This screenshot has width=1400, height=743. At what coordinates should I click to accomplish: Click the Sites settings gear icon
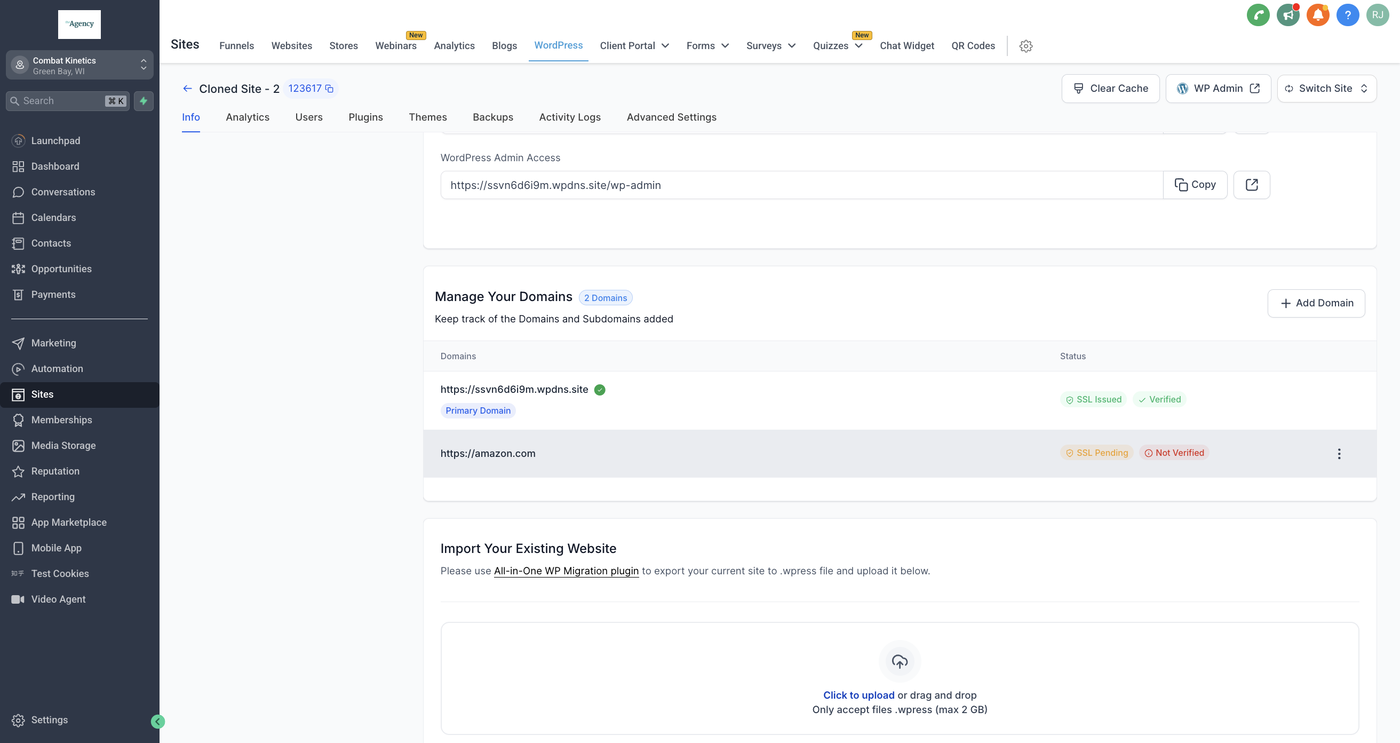point(1026,46)
